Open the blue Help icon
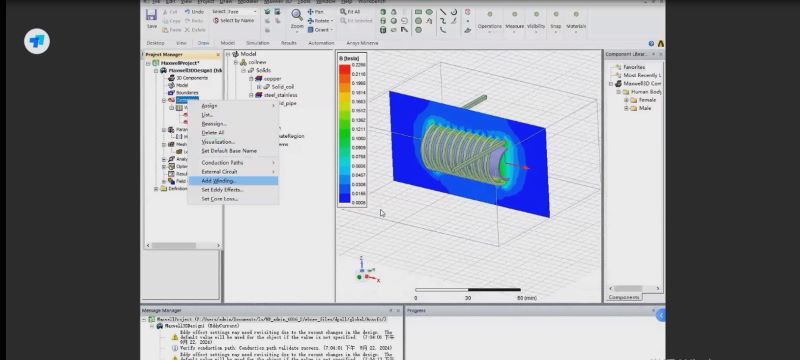Screen dimensions: 800x360 (651, 44)
